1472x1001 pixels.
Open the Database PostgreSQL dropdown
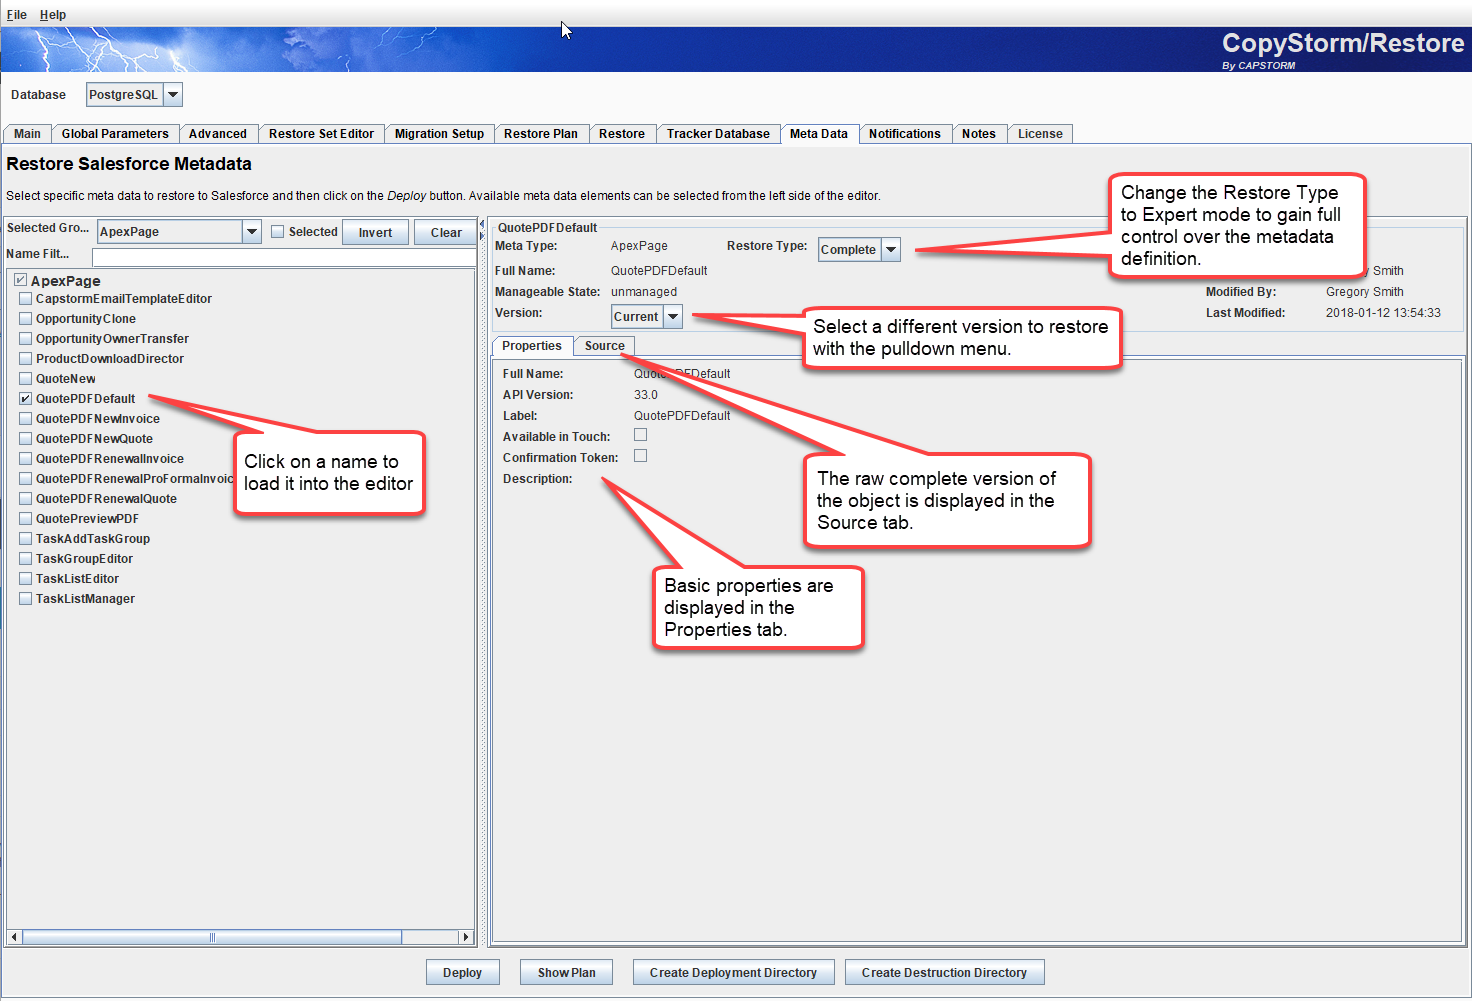134,95
